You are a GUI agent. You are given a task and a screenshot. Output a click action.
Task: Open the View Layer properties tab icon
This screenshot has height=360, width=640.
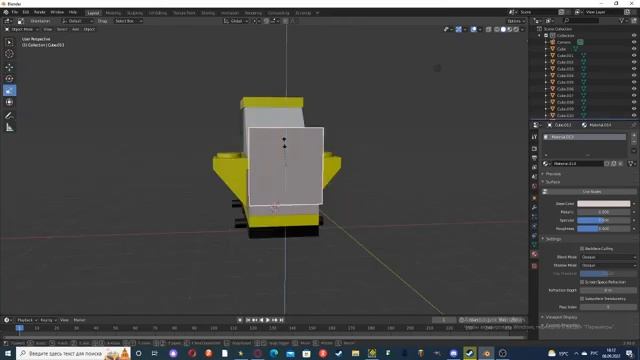(534, 167)
